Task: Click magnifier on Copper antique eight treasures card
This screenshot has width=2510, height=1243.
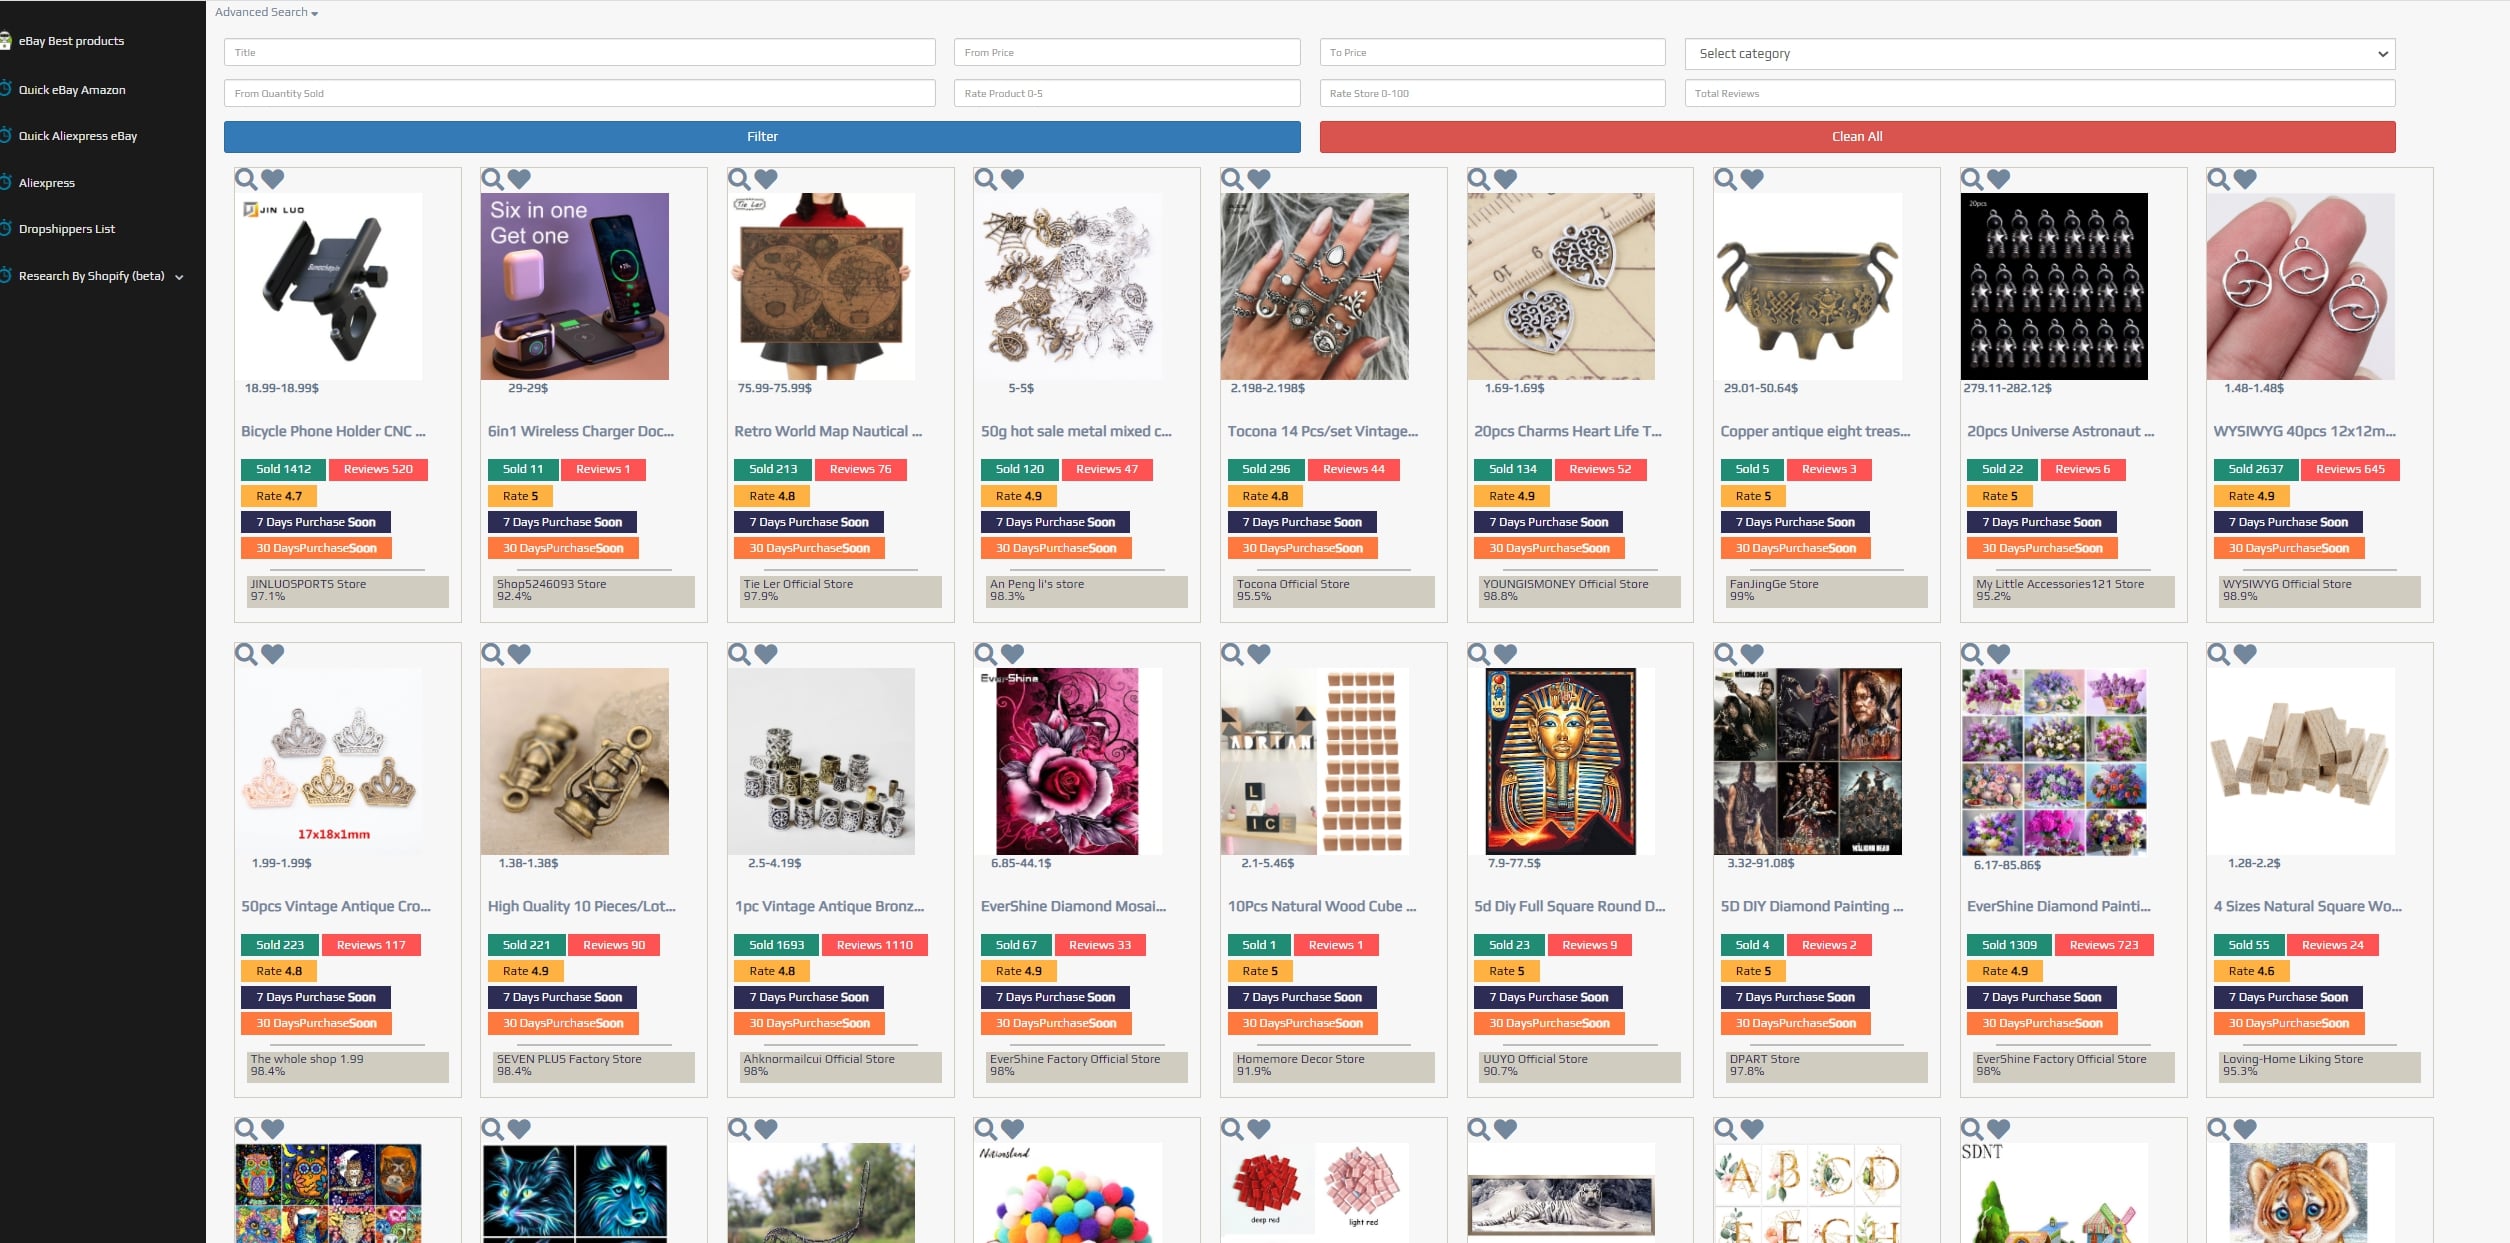Action: pos(1725,179)
